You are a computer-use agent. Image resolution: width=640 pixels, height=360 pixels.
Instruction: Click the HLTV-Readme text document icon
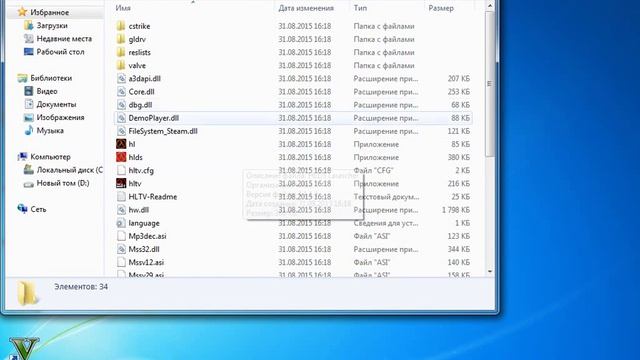tap(121, 197)
